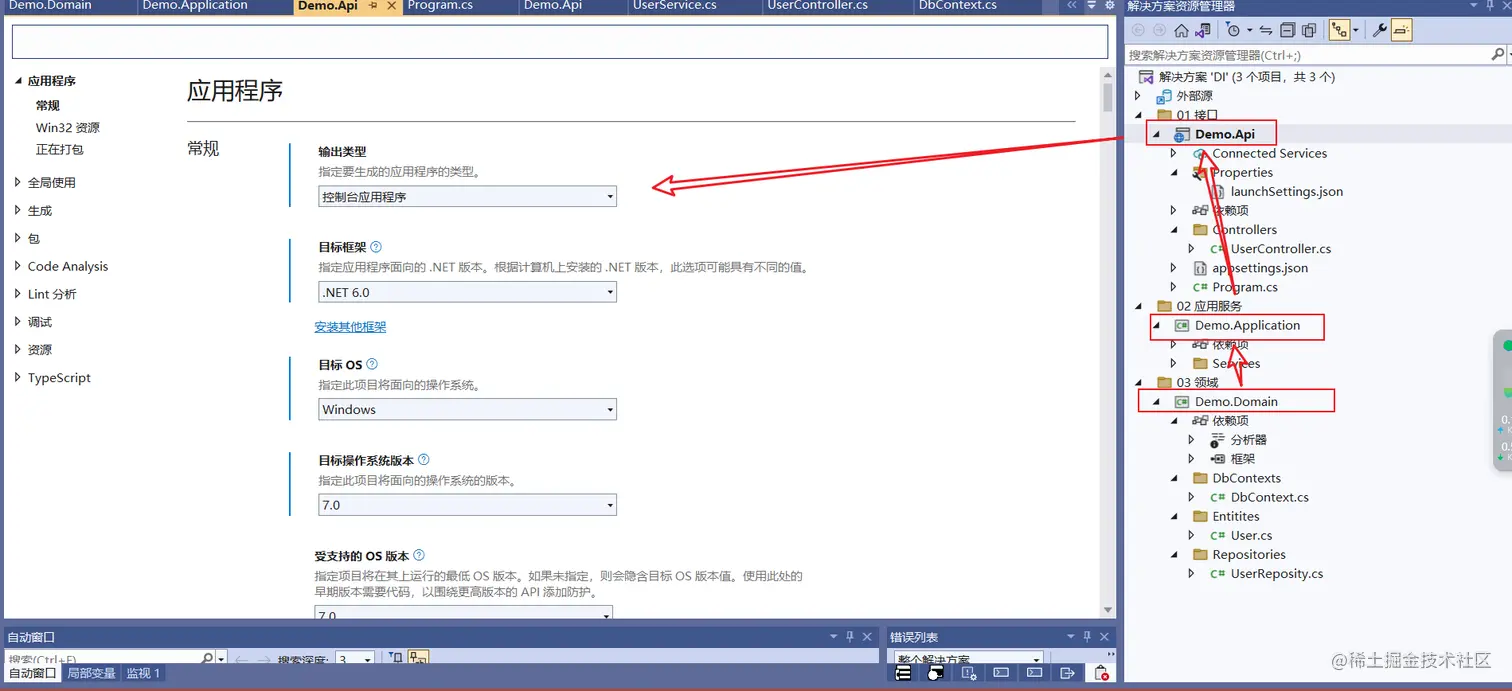Toggle the file nesting view button
The width and height of the screenshot is (1512, 691).
[x=1339, y=30]
